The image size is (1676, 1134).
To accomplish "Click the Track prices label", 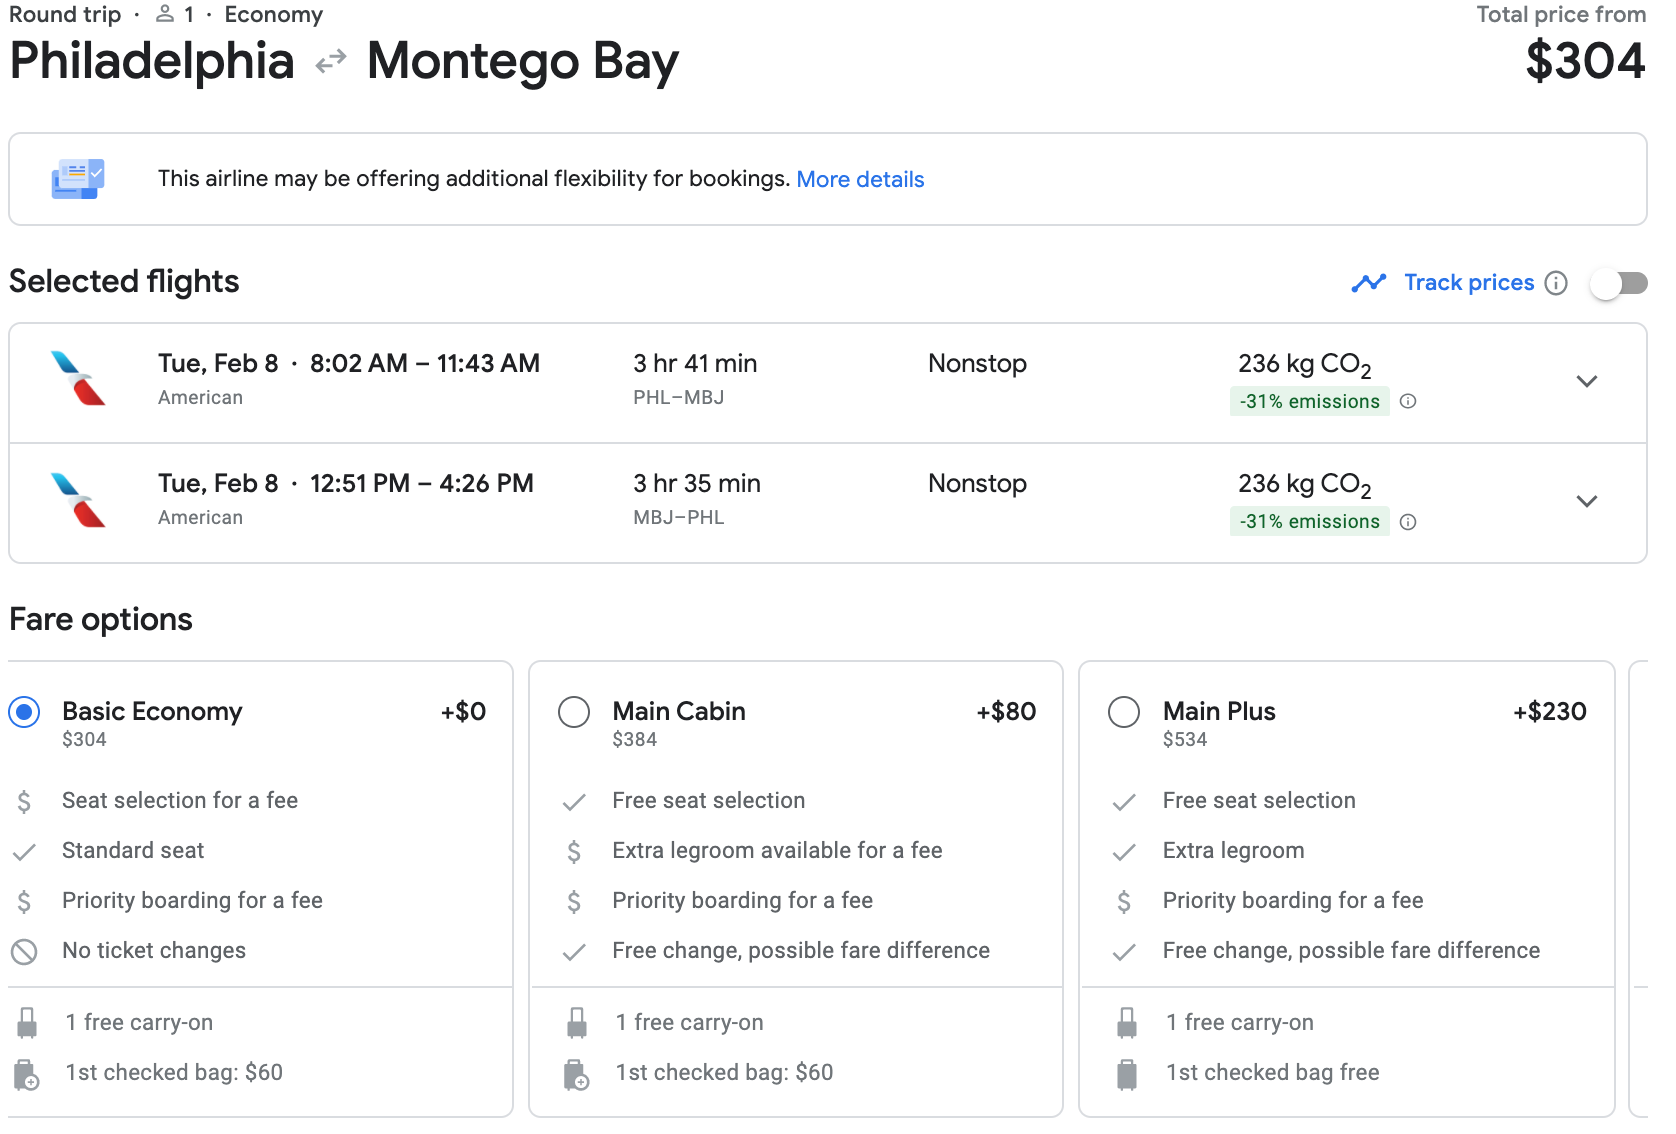I will point(1468,283).
